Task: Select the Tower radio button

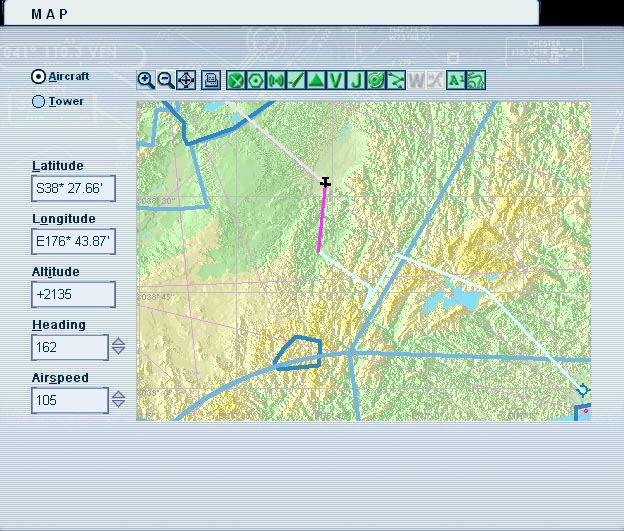Action: click(39, 101)
